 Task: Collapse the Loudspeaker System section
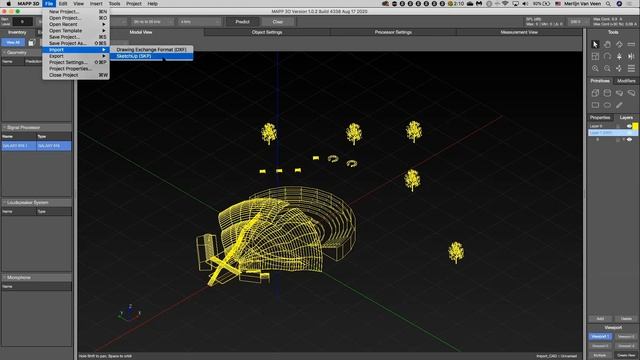(4, 202)
